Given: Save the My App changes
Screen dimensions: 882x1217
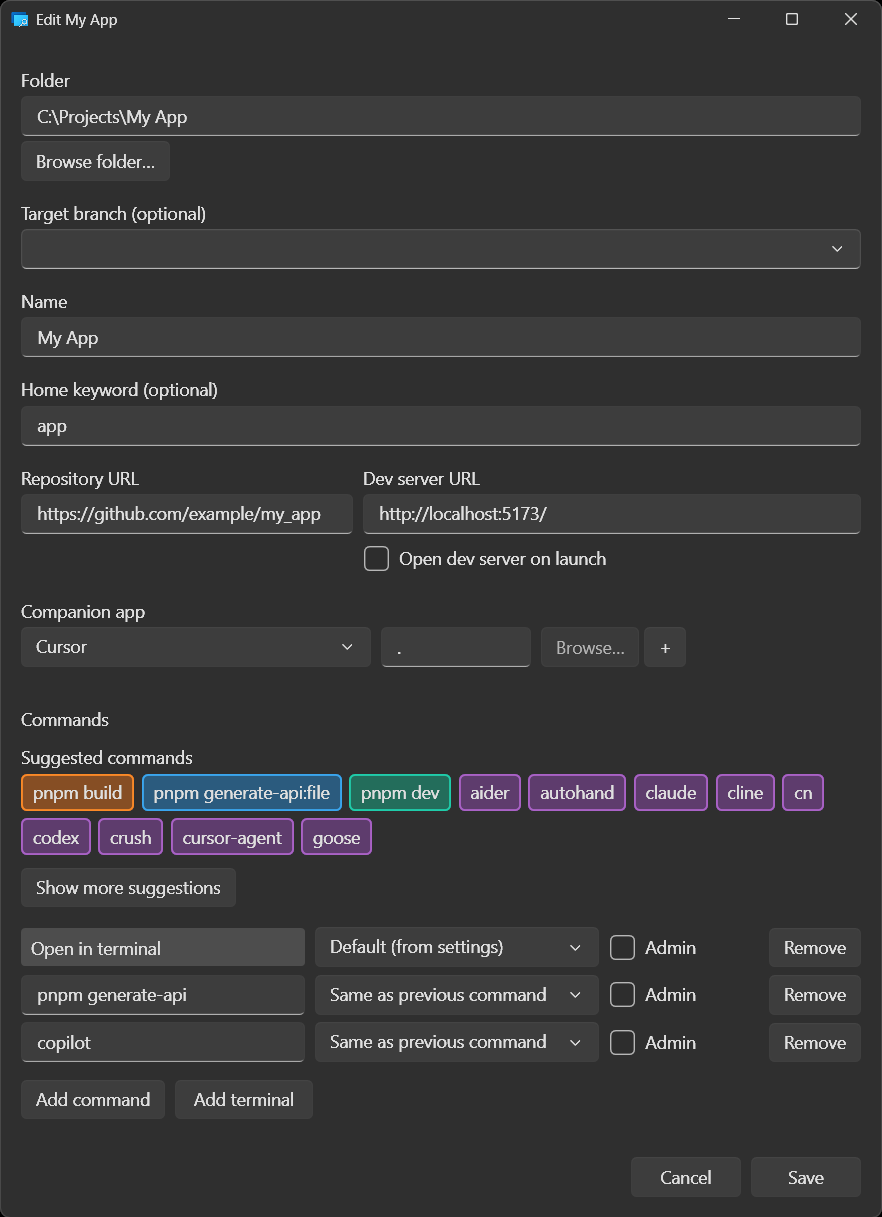Looking at the screenshot, I should click(x=806, y=1177).
